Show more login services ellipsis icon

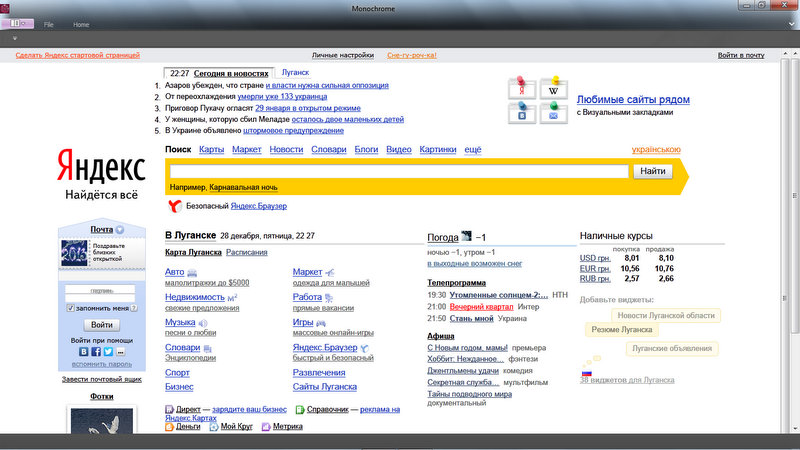point(120,352)
